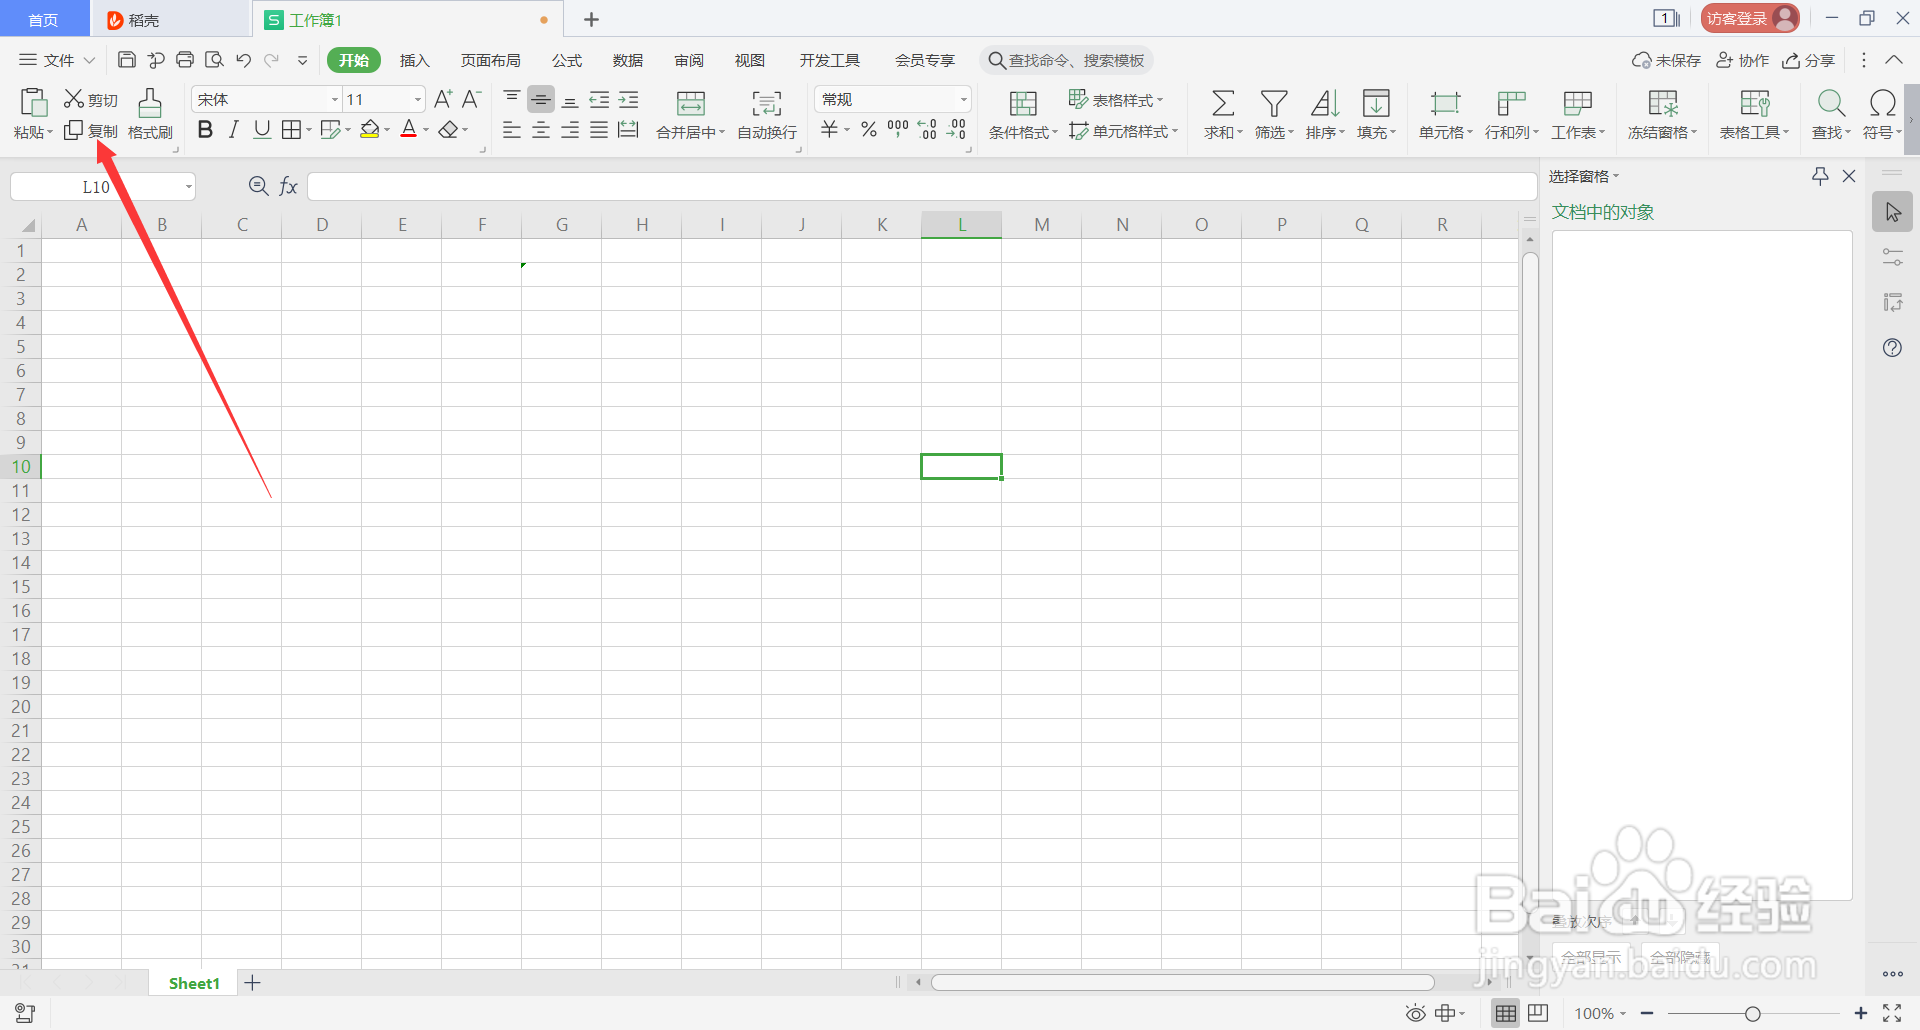Click the Conditional Formatting (条件格式) icon
1920x1030 pixels.
point(1023,103)
